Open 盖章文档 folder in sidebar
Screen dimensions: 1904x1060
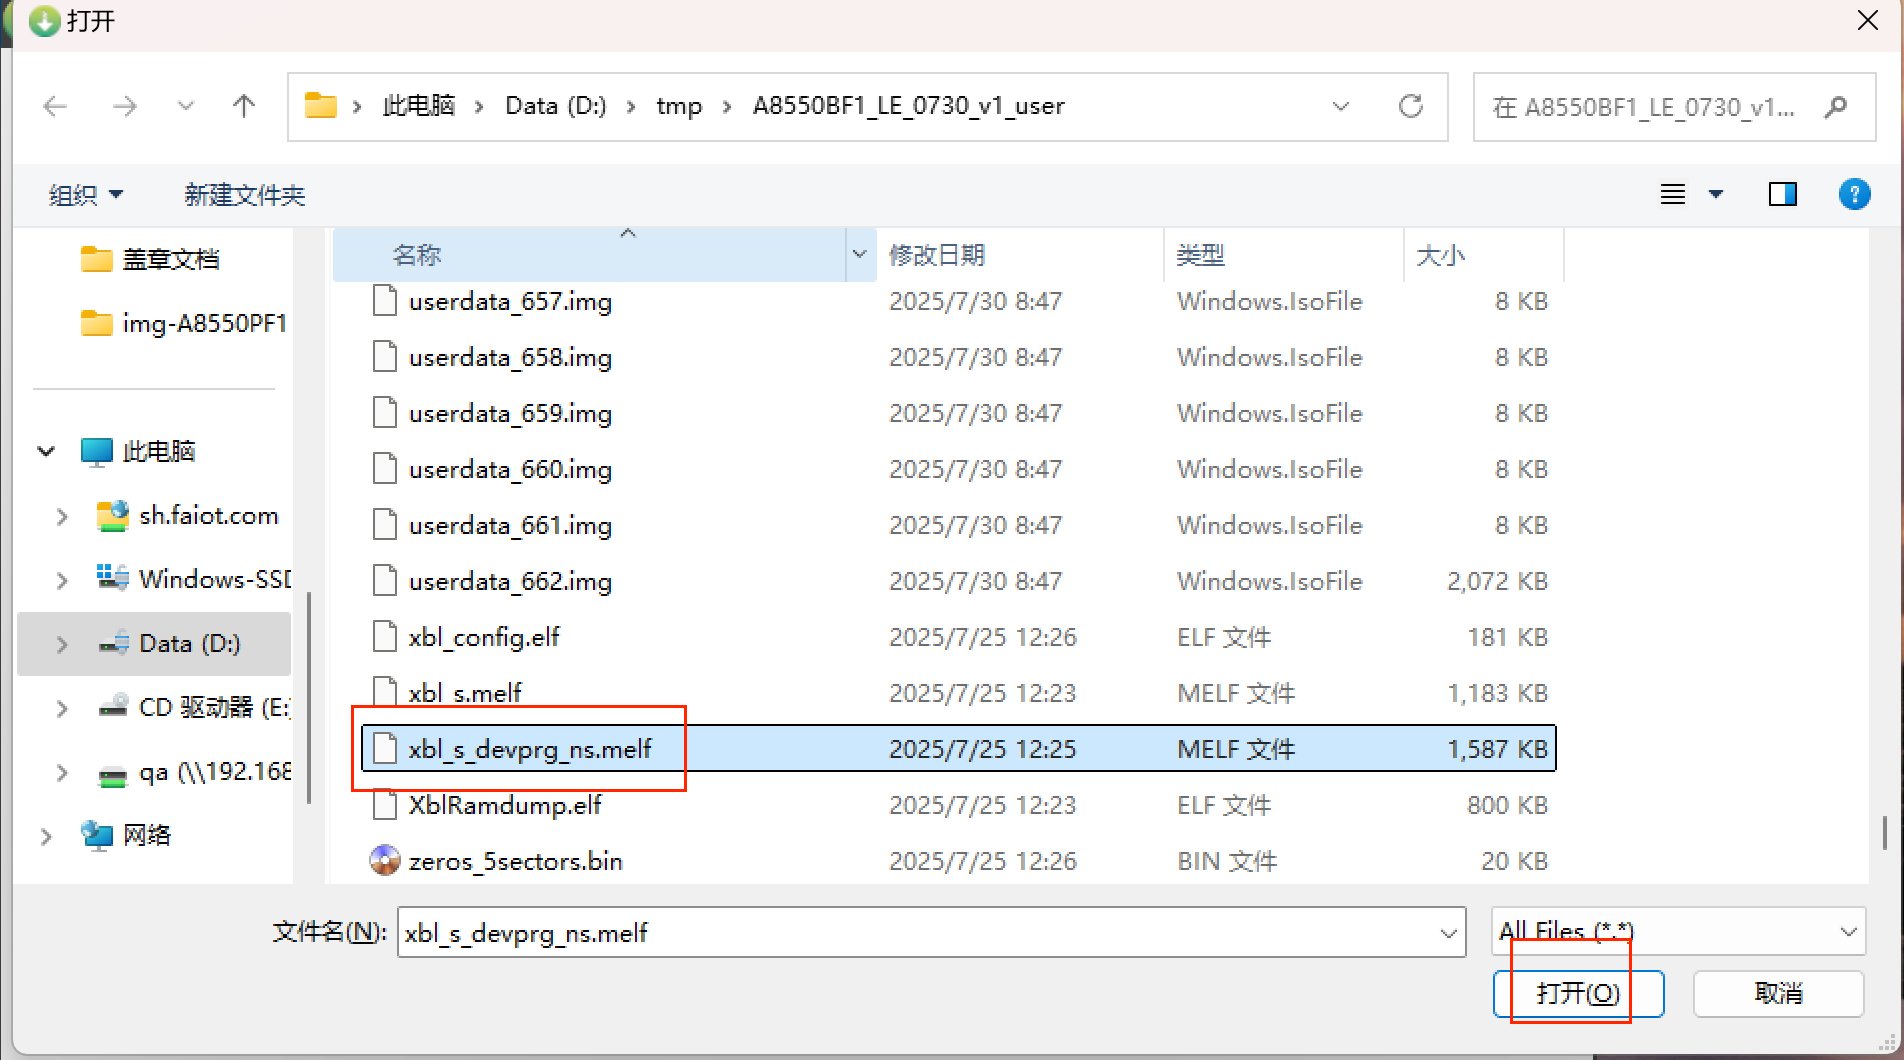pyautogui.click(x=152, y=259)
